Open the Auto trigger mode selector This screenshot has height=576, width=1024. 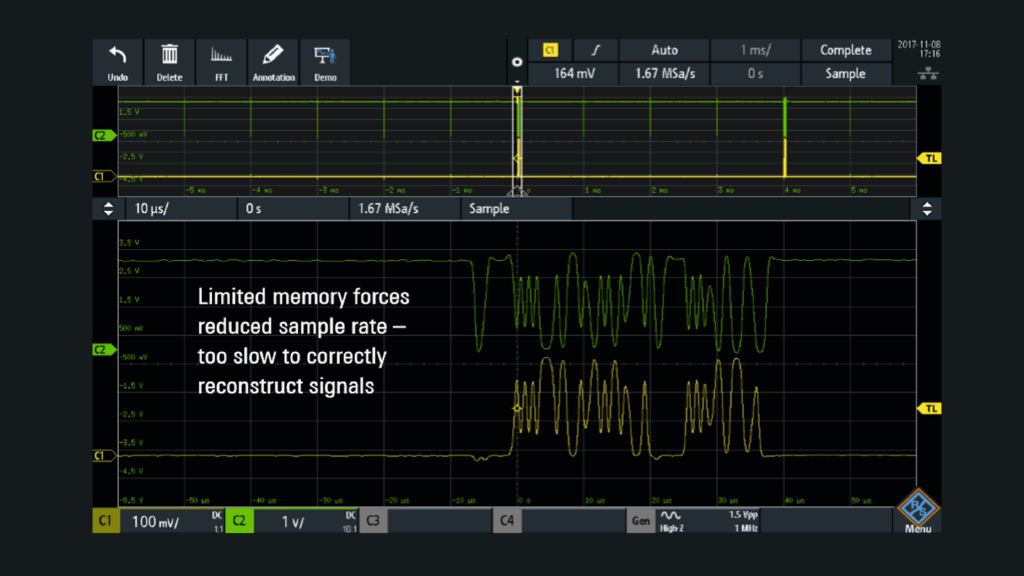coord(664,50)
